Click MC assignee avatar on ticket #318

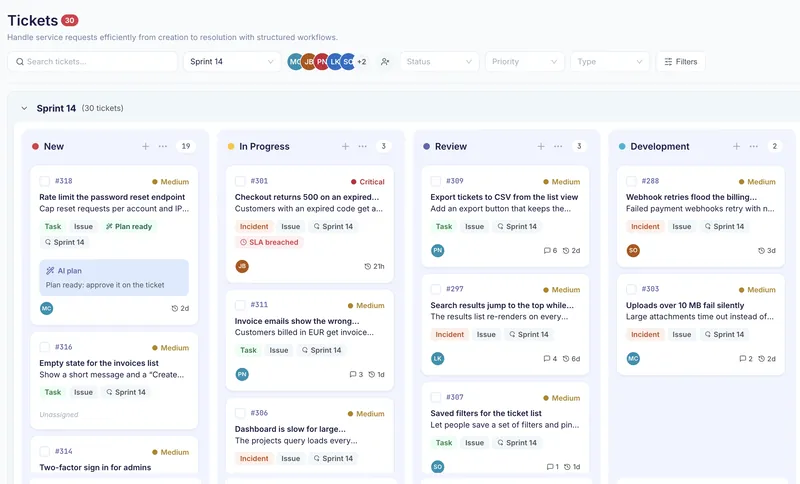pyautogui.click(x=46, y=308)
